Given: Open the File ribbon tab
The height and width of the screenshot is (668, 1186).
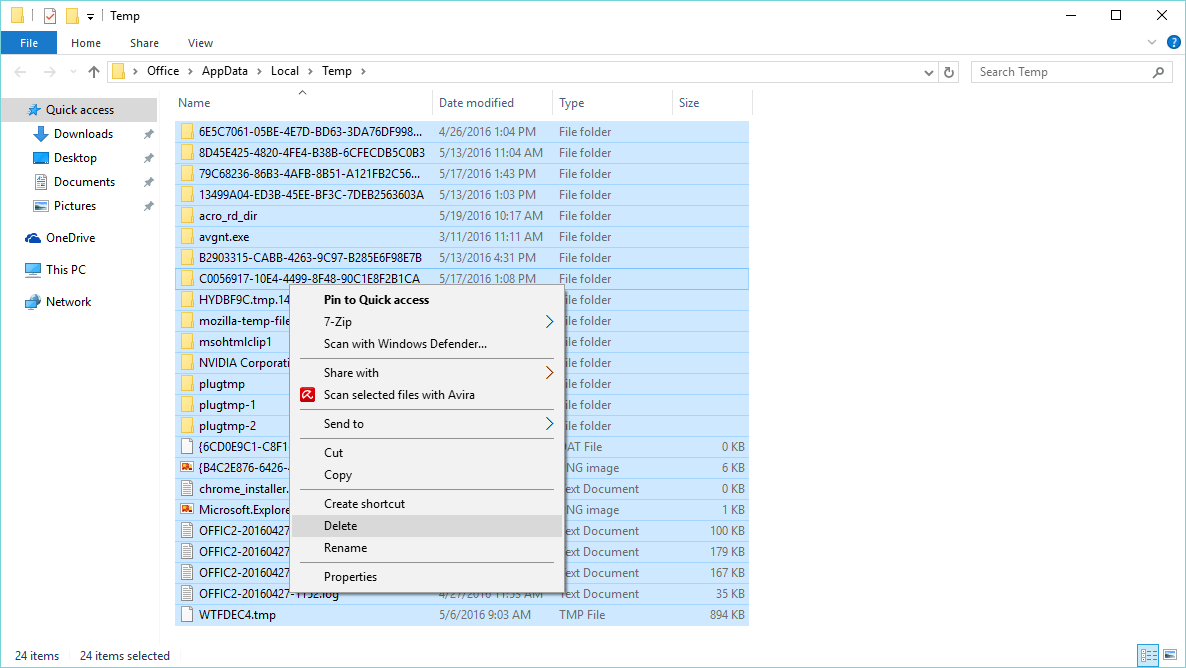Looking at the screenshot, I should coord(29,43).
